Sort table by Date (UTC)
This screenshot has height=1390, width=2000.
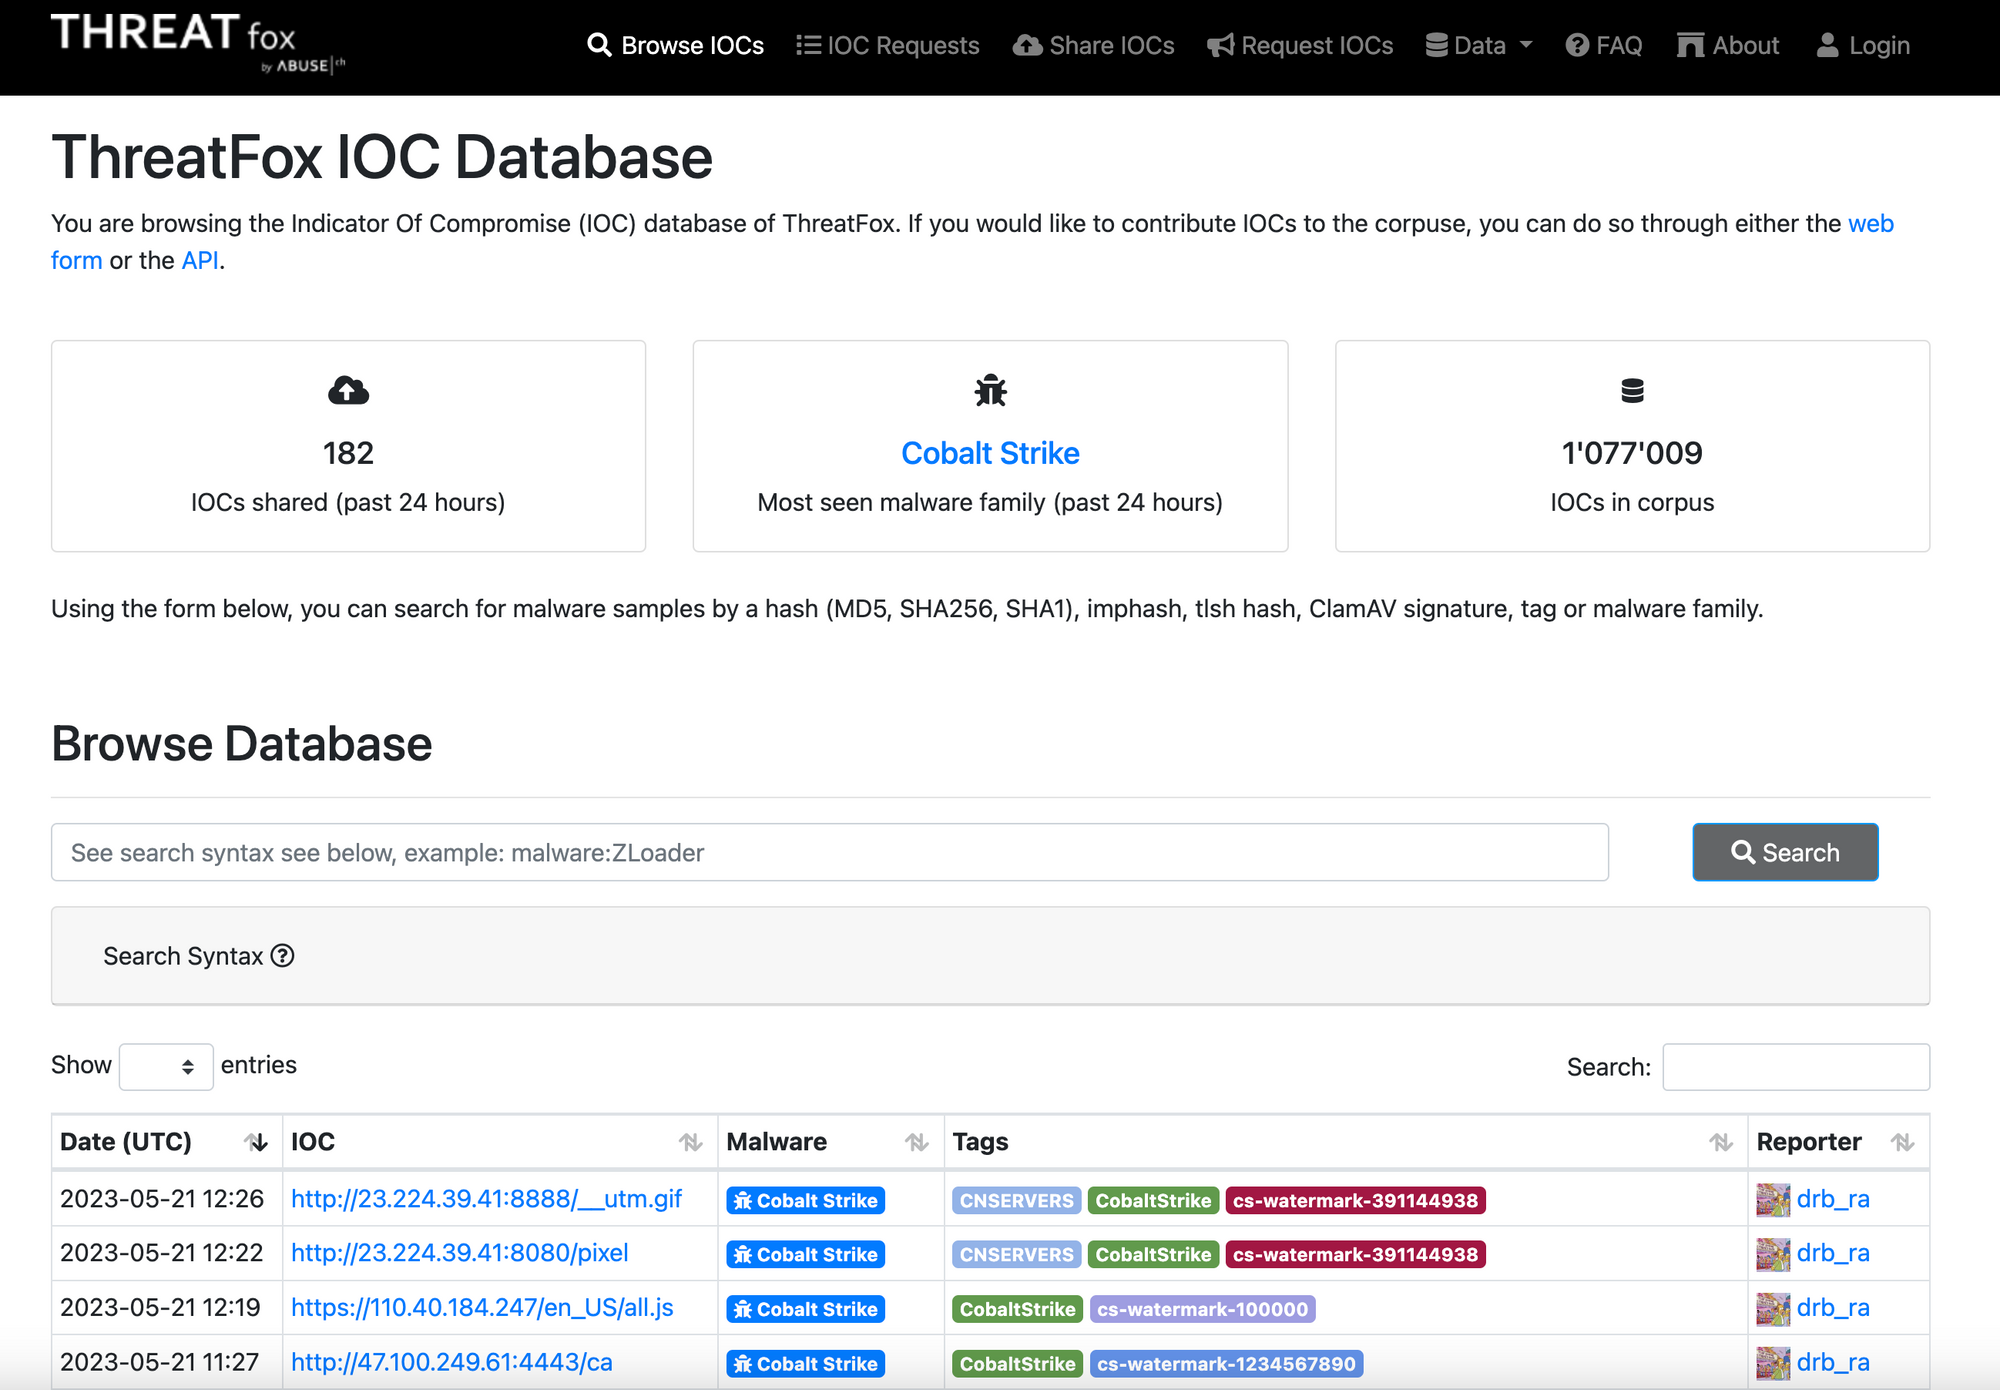[165, 1142]
